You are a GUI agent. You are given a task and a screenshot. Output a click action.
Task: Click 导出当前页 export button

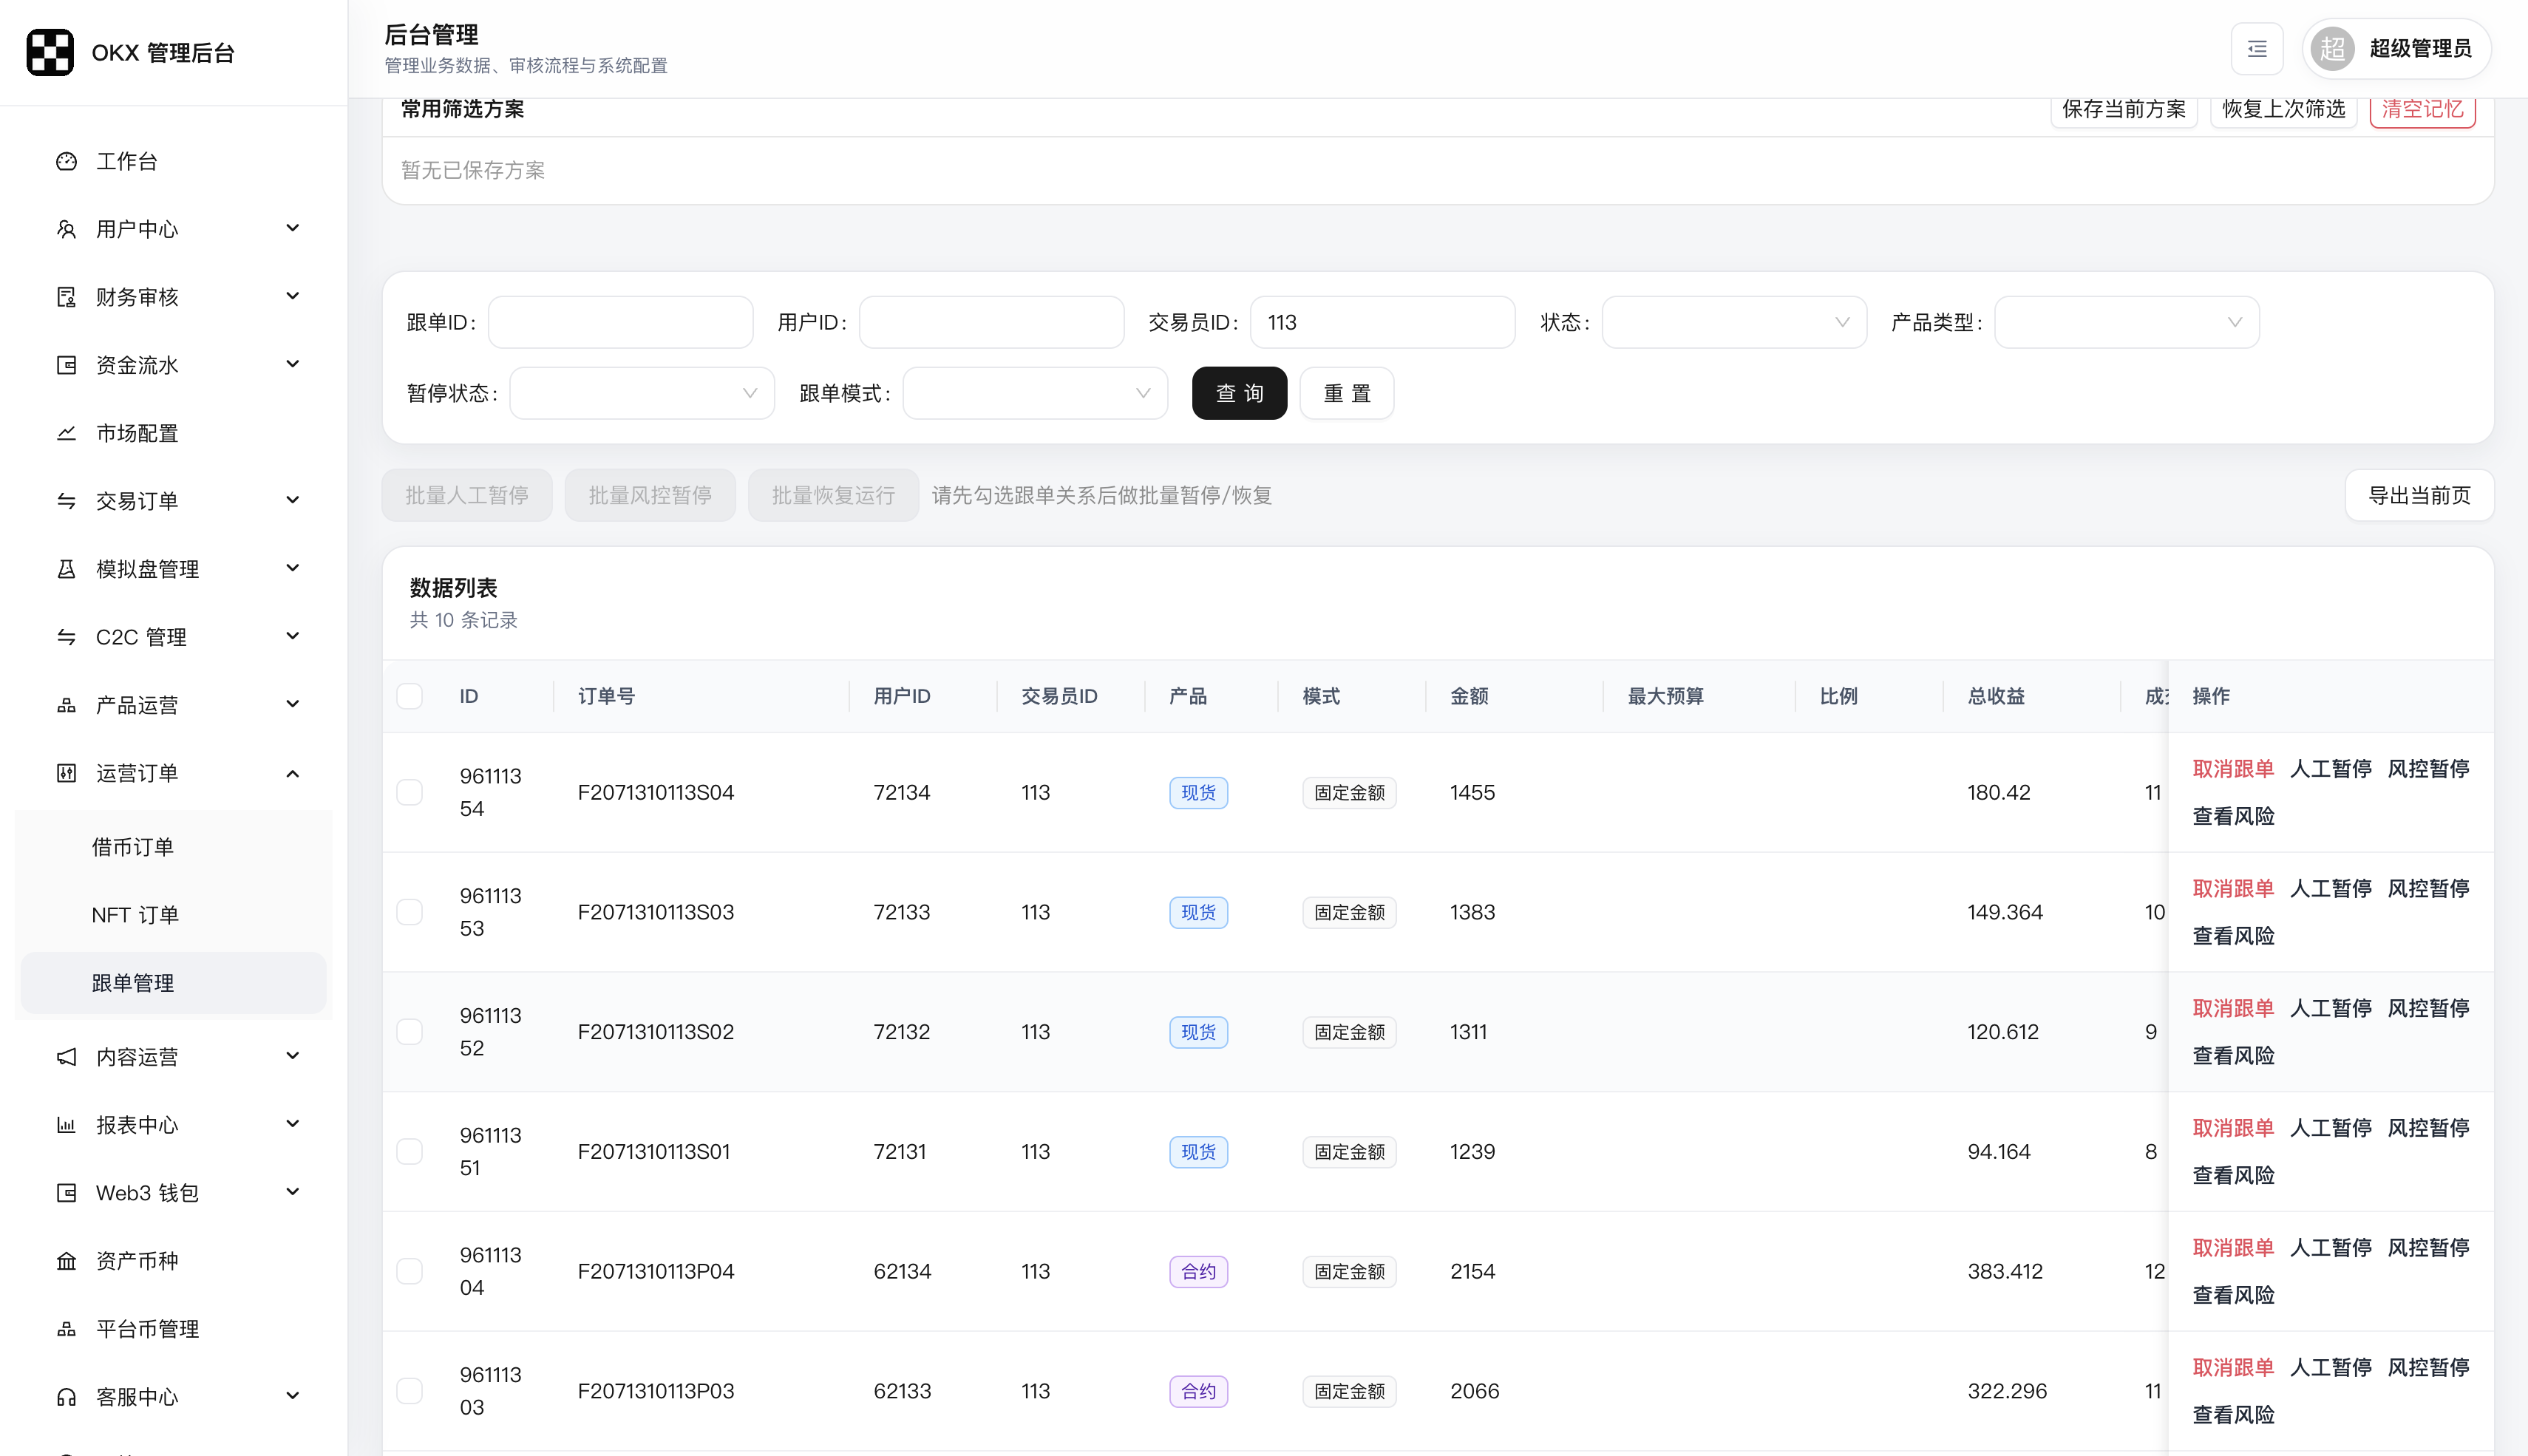(2419, 495)
